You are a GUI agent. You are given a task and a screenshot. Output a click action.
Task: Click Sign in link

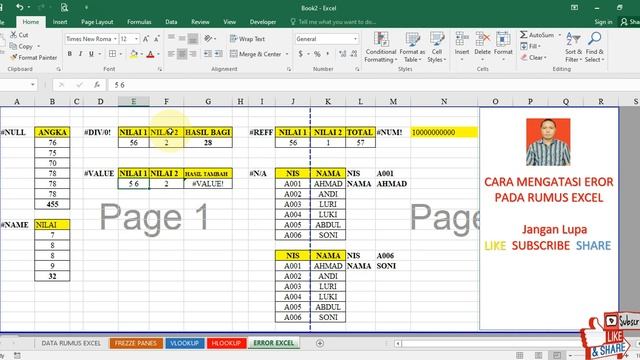[x=603, y=22]
